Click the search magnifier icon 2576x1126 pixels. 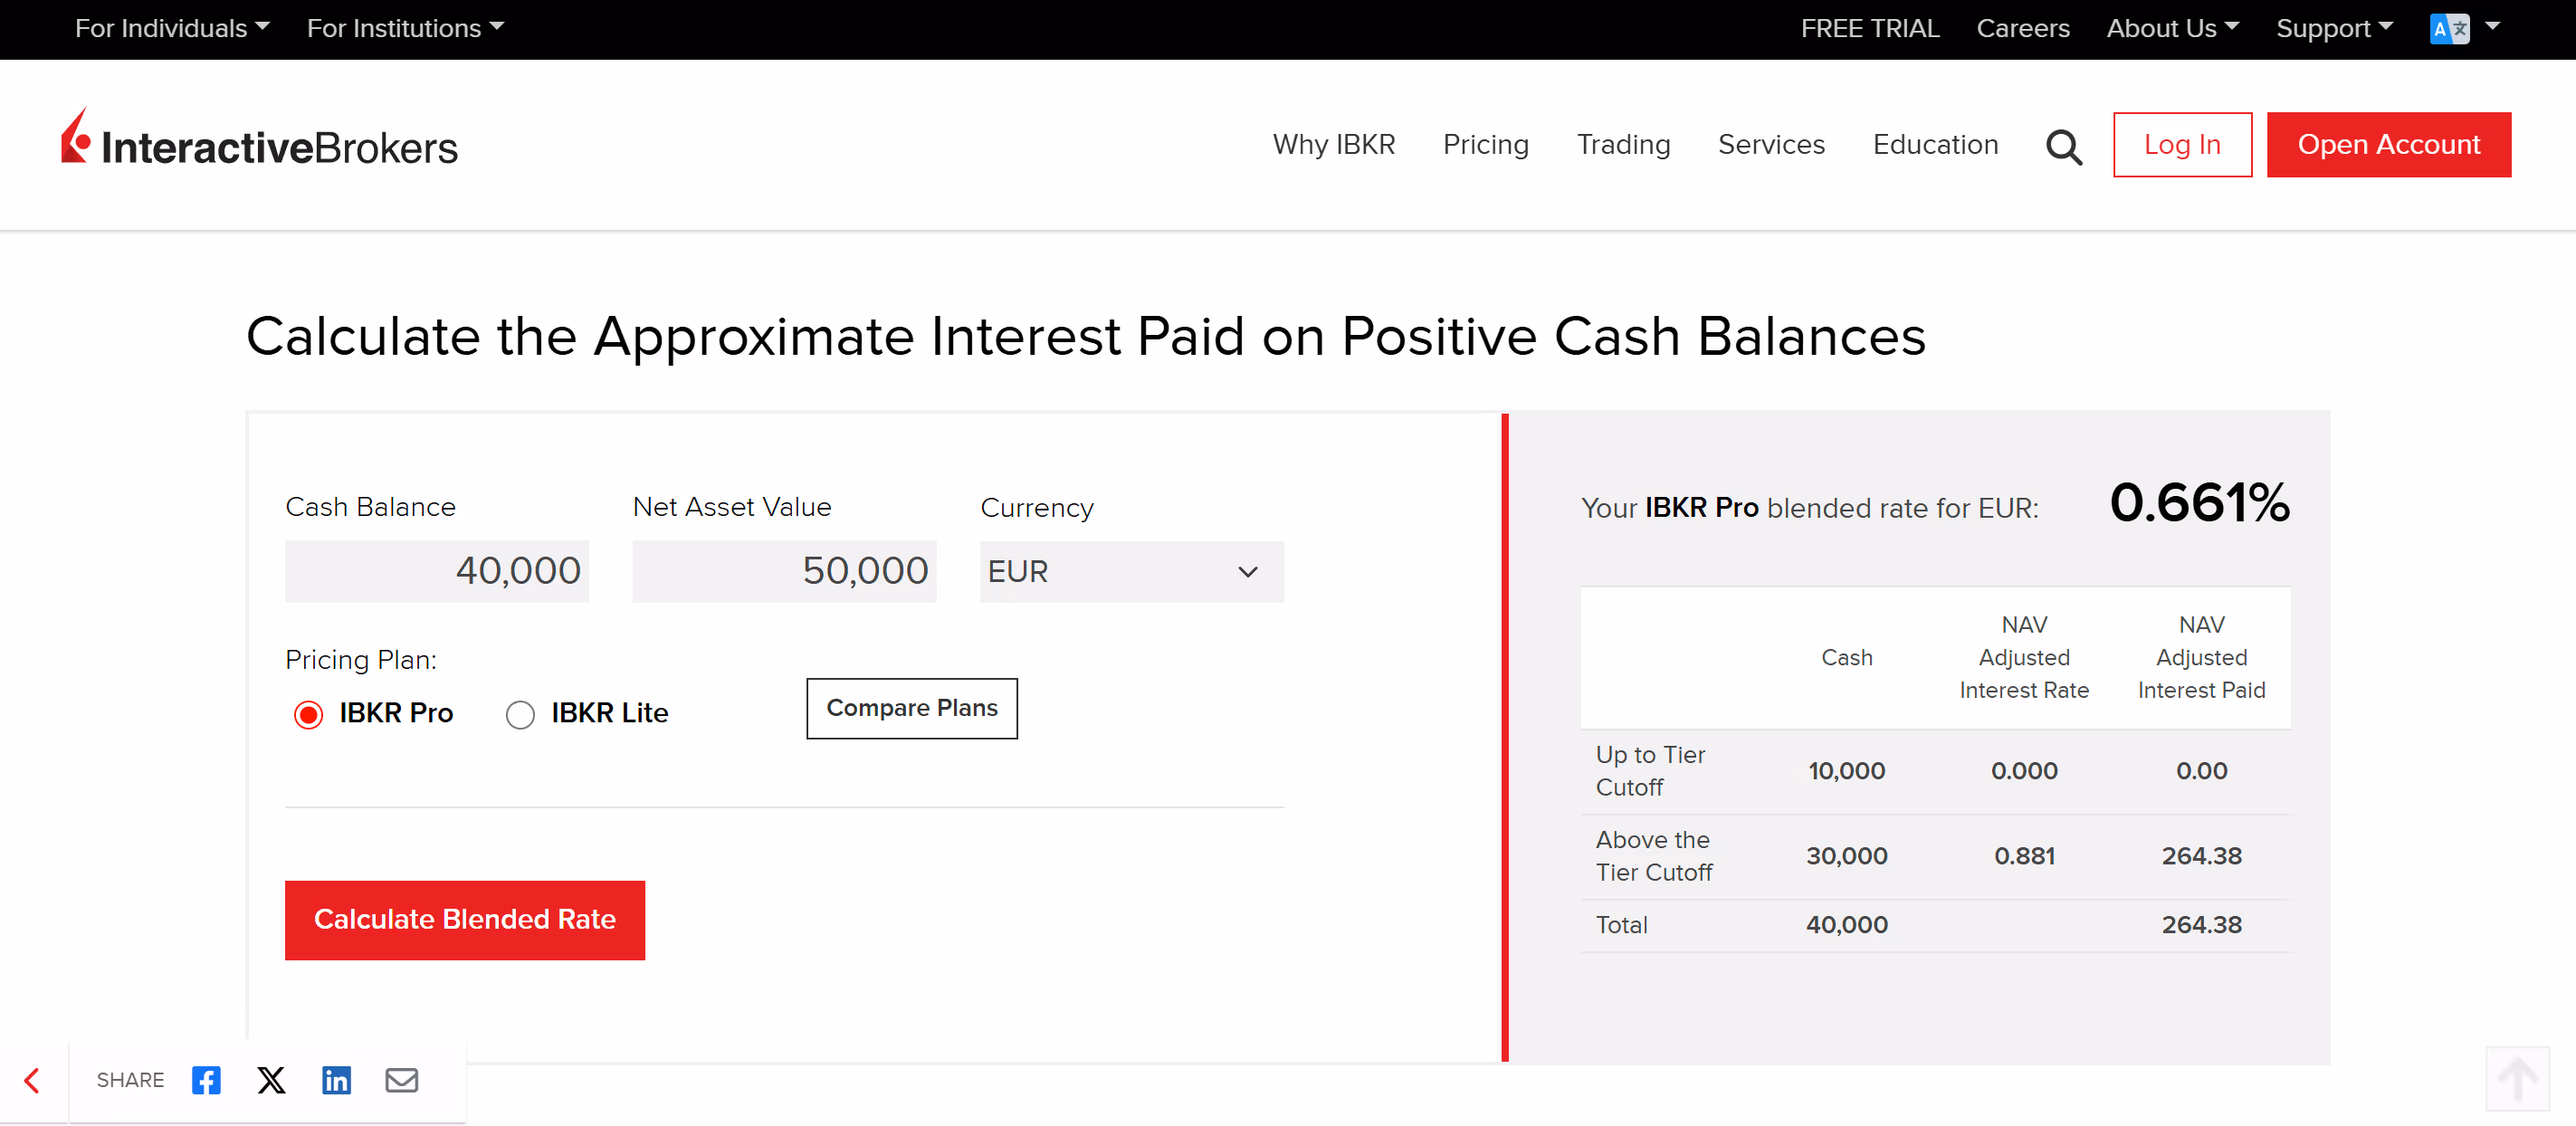[x=2063, y=146]
